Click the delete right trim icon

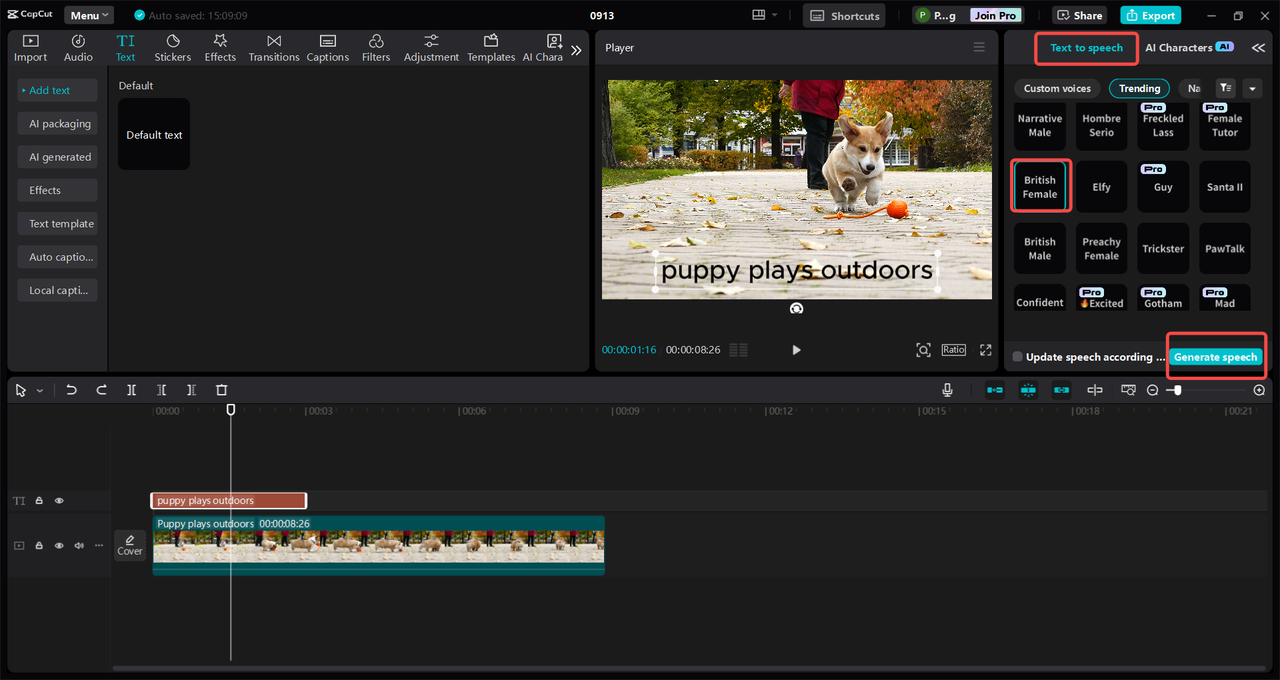[191, 390]
